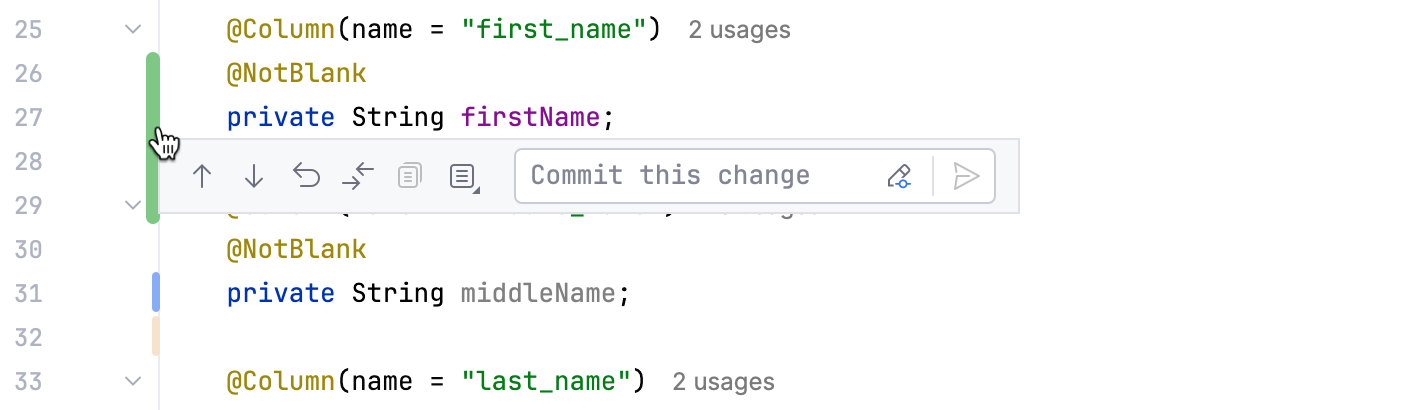Focus the 'Commit this change' message field
Viewport: 1426px width, 410px height.
click(x=700, y=177)
